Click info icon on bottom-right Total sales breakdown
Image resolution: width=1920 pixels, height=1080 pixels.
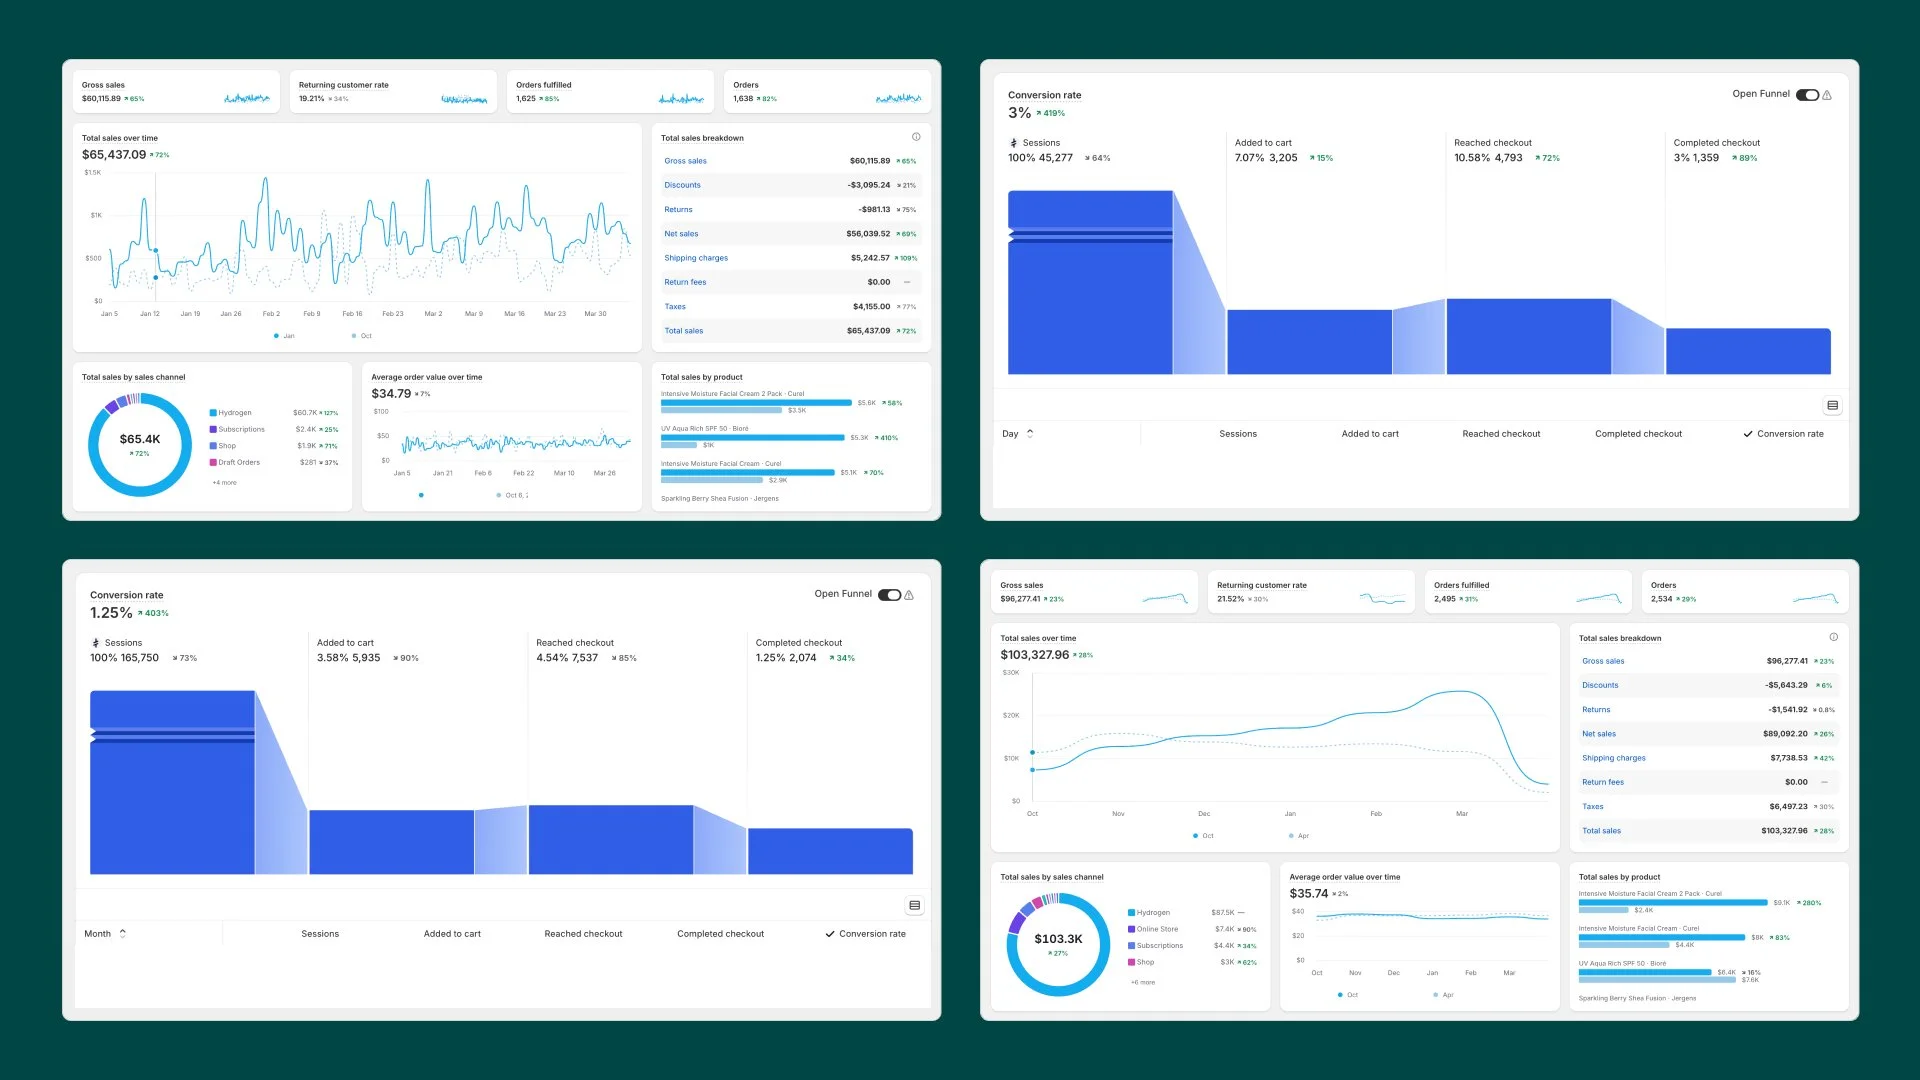1833,637
